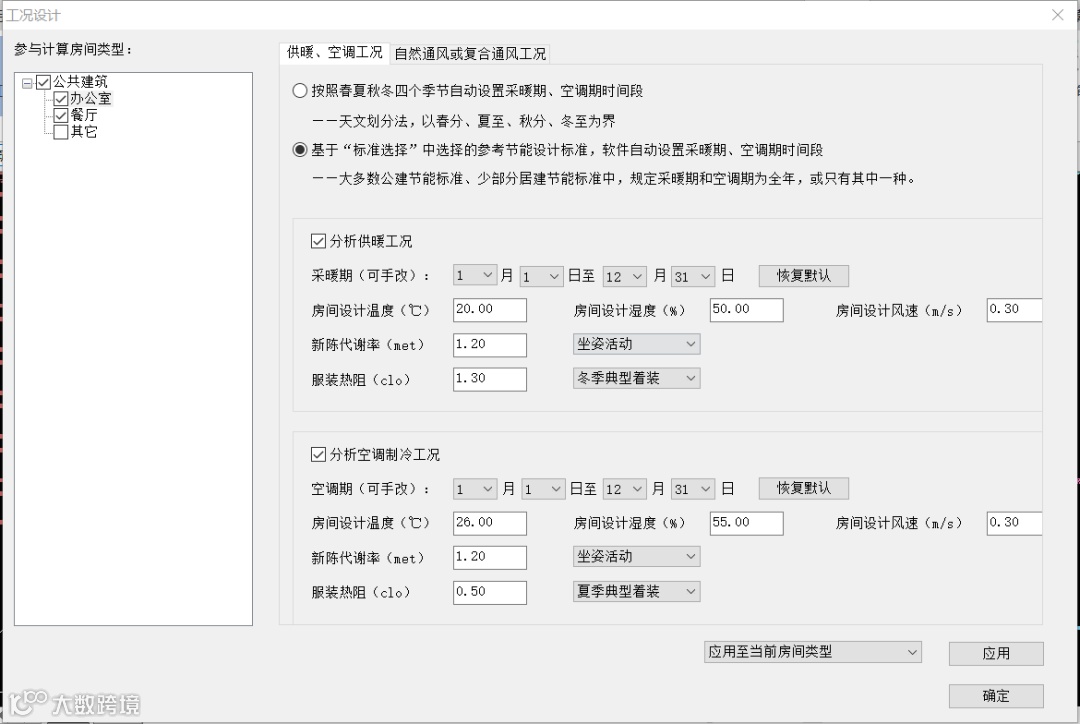Click the heating design temperature input field
1080x724 pixels.
489,310
